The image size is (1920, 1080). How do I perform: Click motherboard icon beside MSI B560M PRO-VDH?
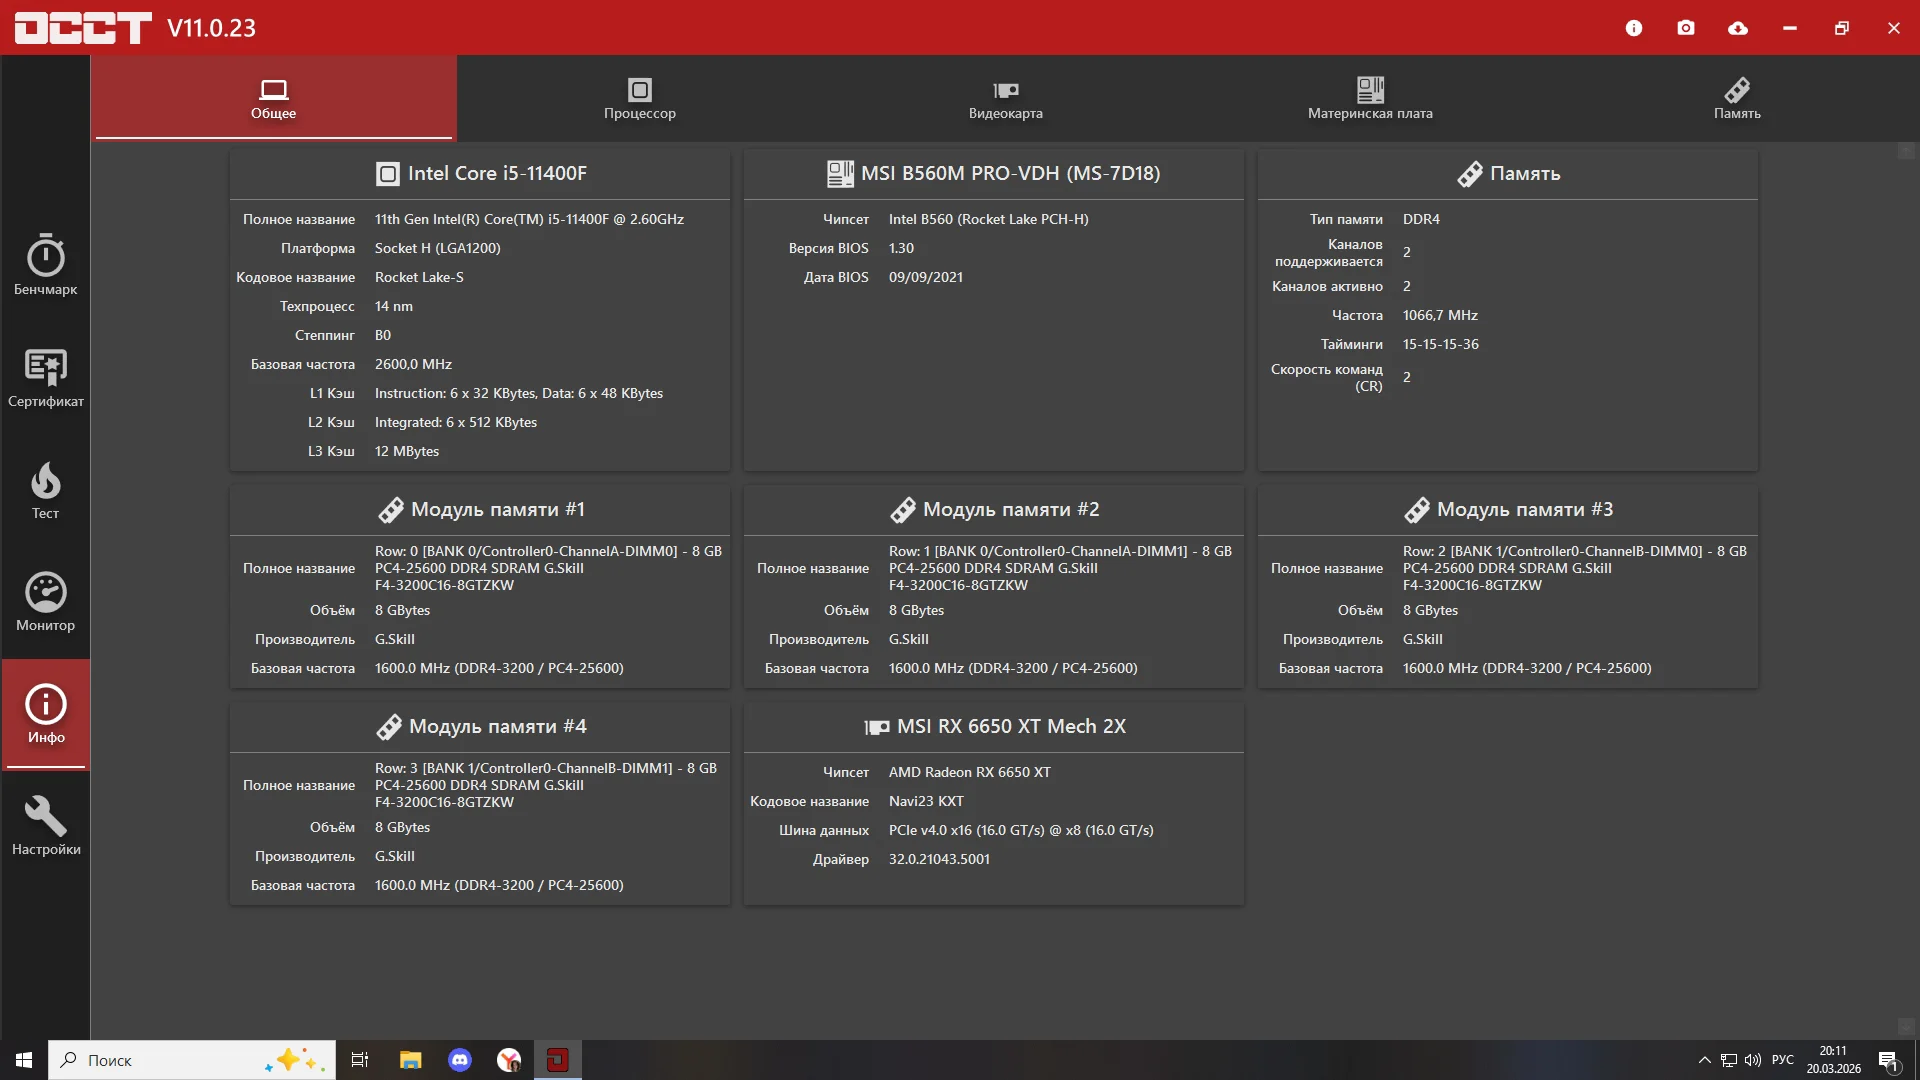840,174
